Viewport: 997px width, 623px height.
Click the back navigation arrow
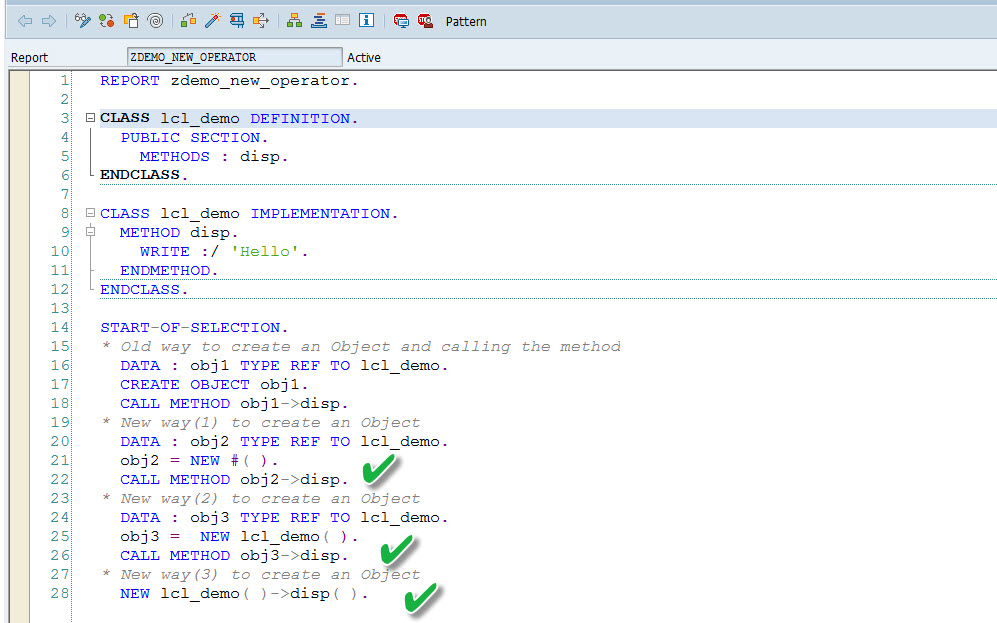coord(23,19)
